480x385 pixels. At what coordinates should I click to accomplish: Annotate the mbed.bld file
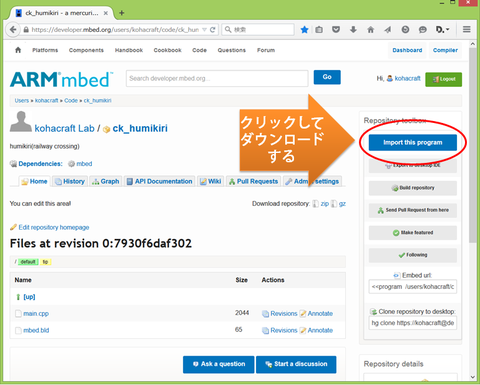click(320, 330)
